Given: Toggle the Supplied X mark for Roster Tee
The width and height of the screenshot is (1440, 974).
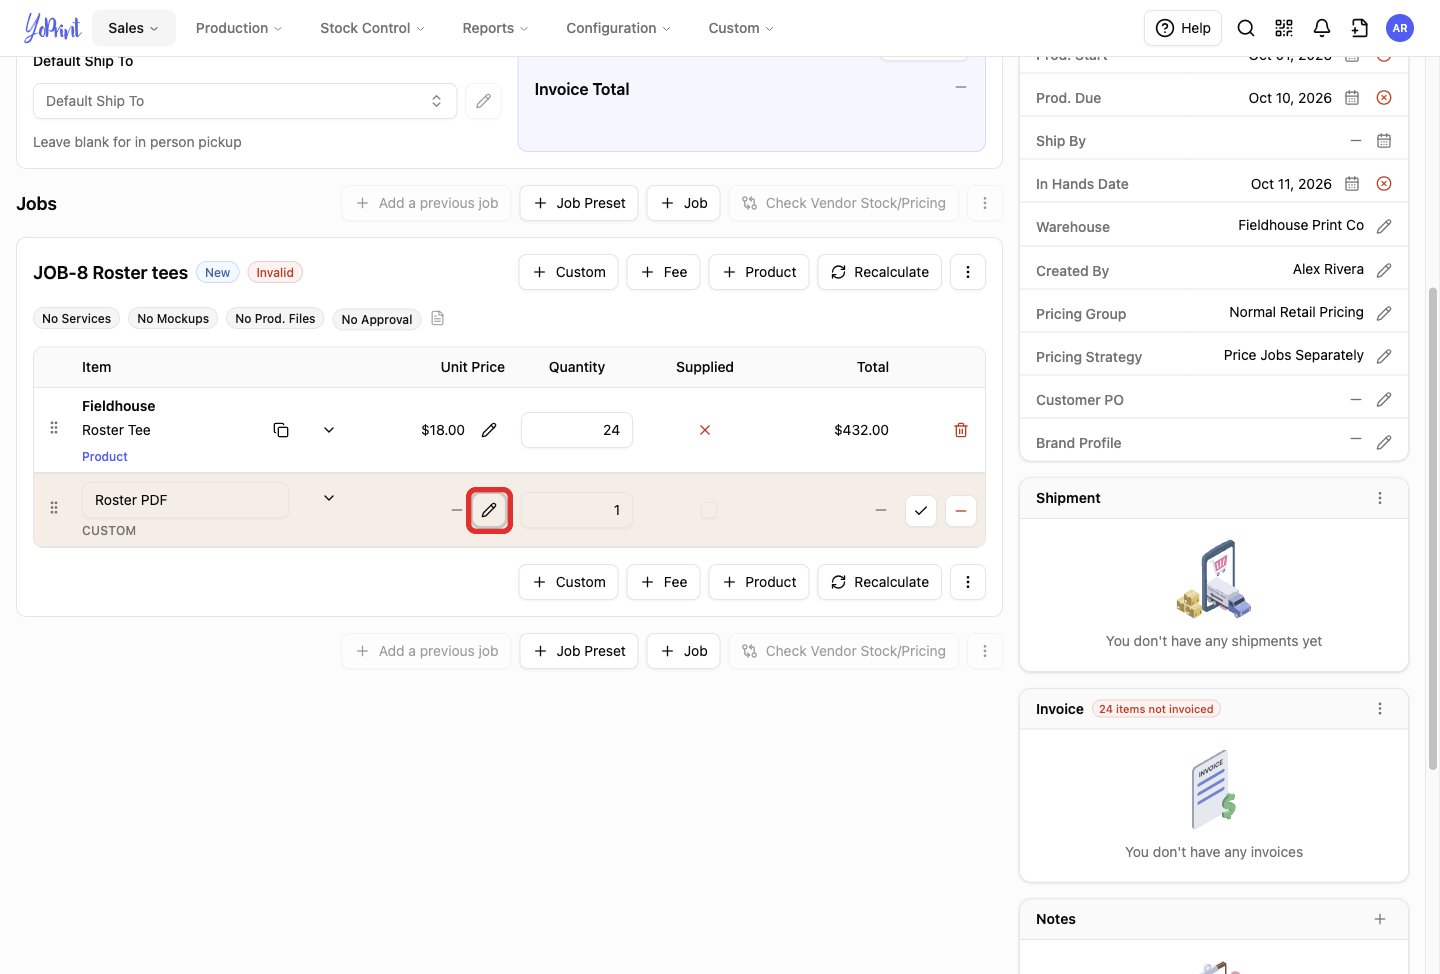Looking at the screenshot, I should click(x=705, y=430).
